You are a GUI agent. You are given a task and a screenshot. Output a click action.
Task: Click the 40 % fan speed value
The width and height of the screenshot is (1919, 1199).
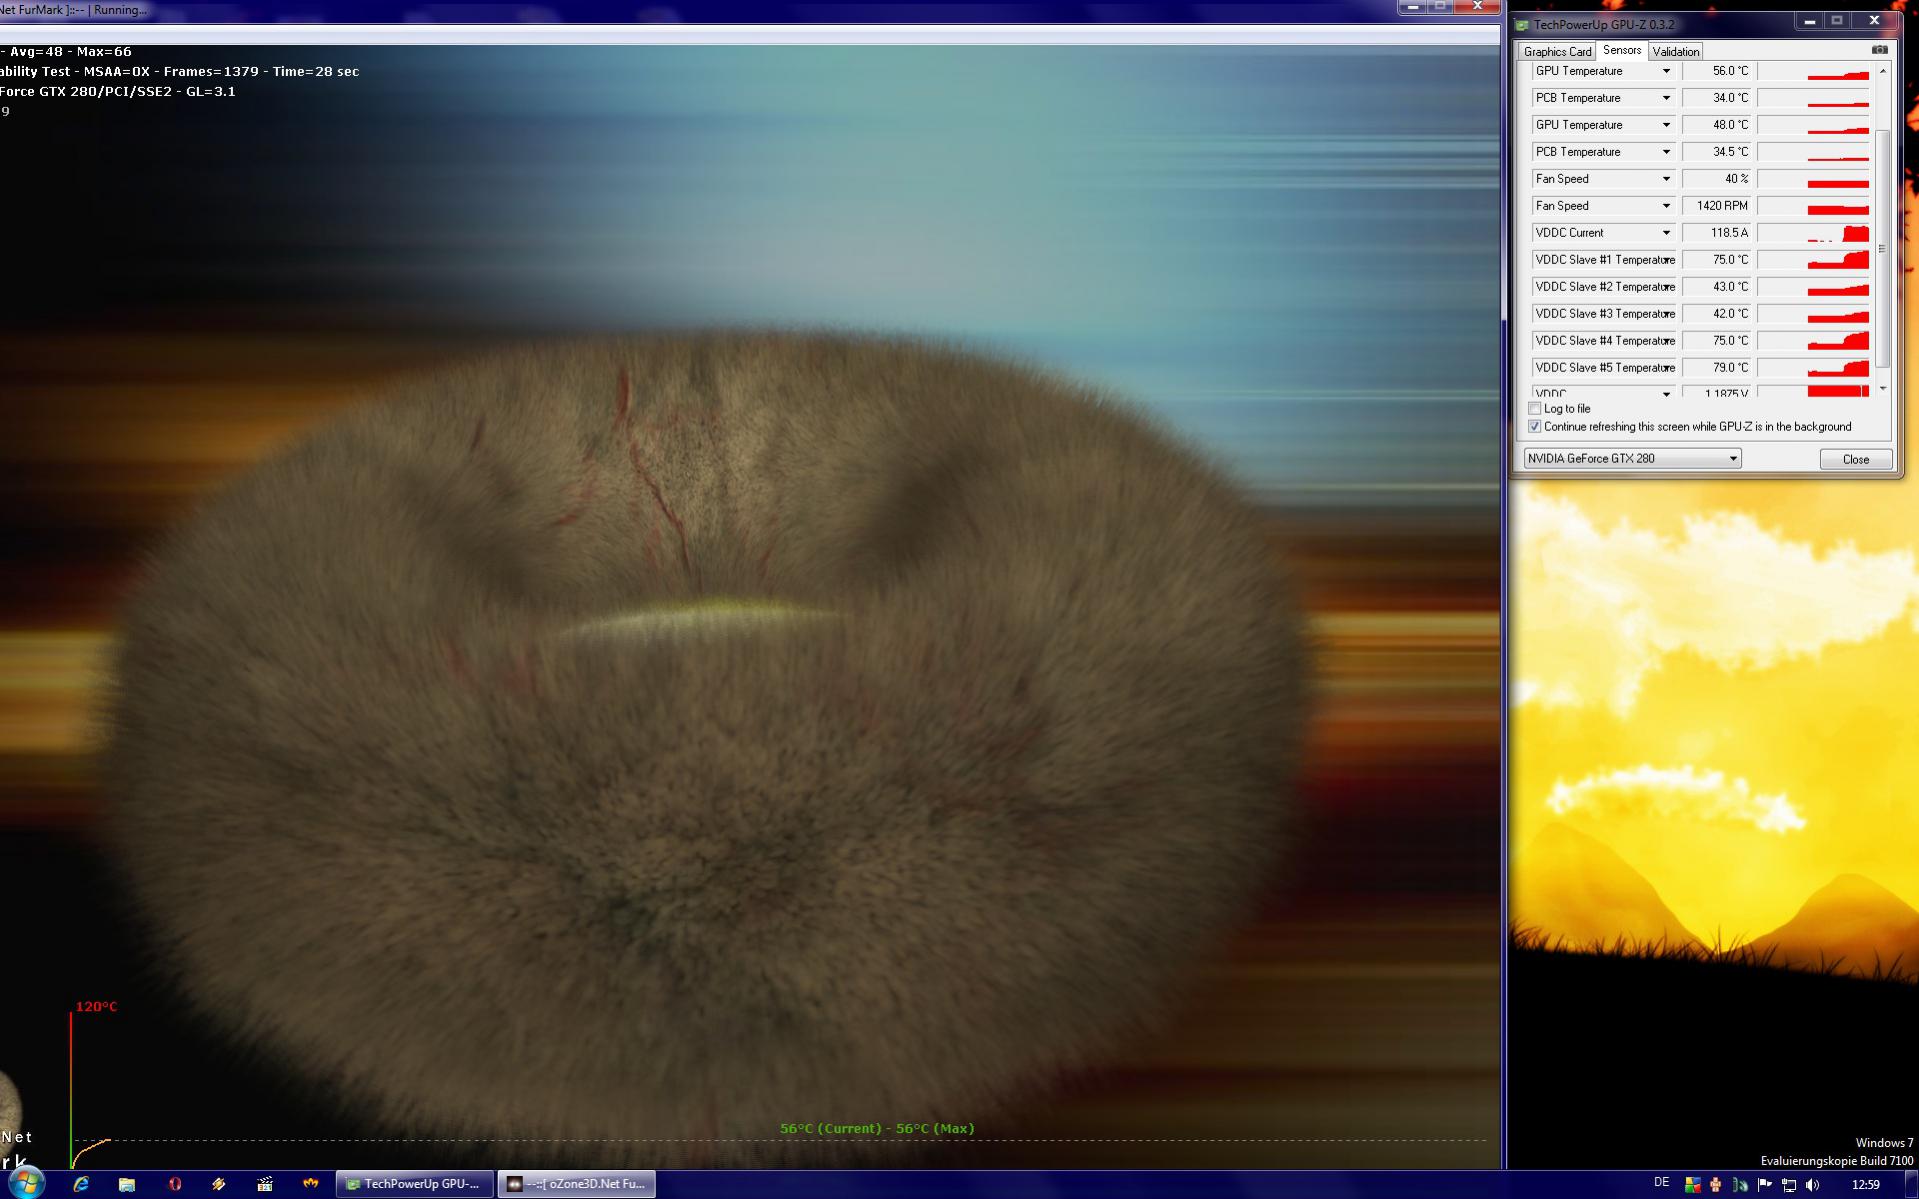(1718, 179)
